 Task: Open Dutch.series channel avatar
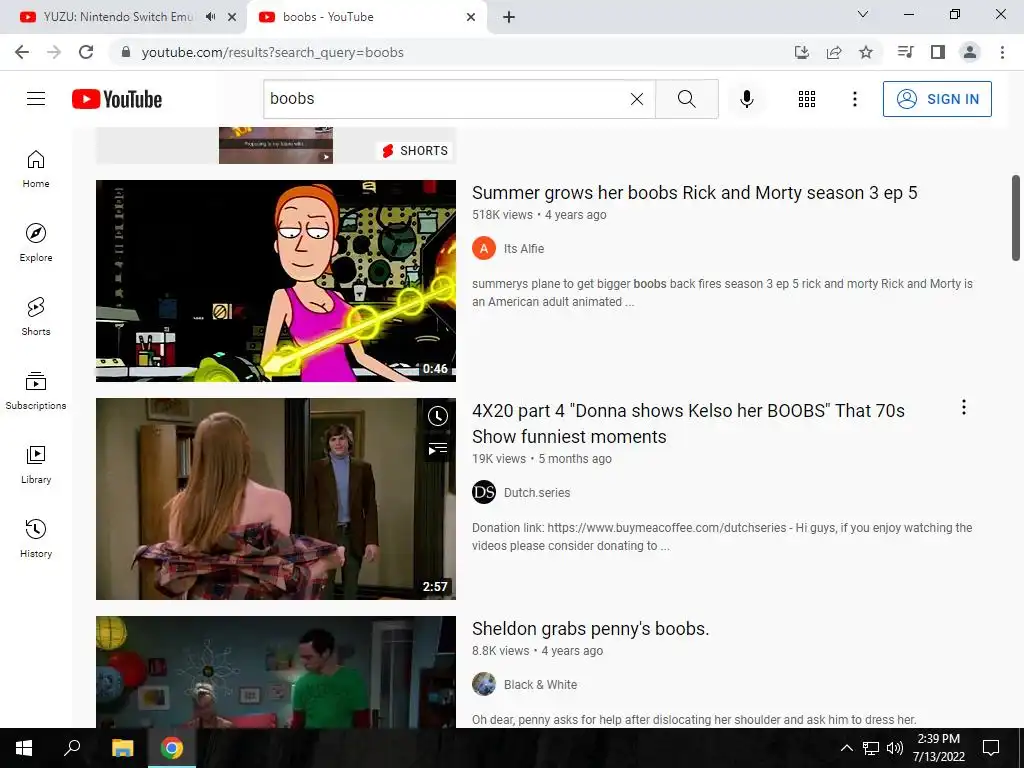[x=484, y=492]
